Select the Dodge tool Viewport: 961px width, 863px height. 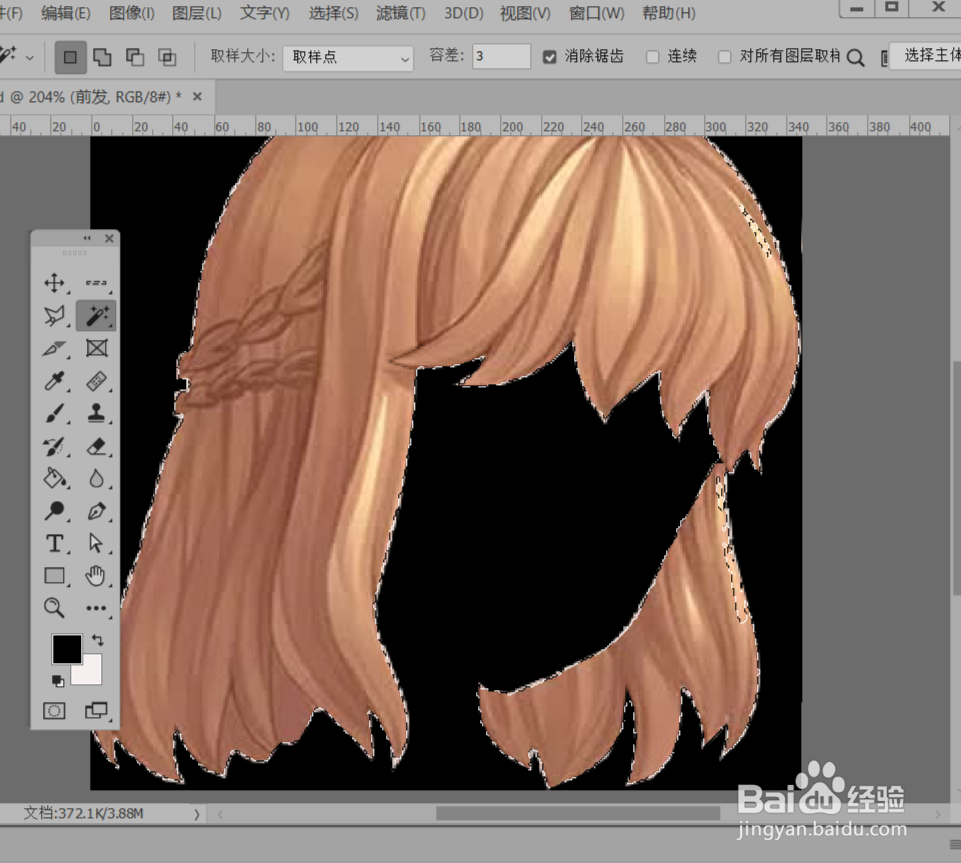pos(55,511)
